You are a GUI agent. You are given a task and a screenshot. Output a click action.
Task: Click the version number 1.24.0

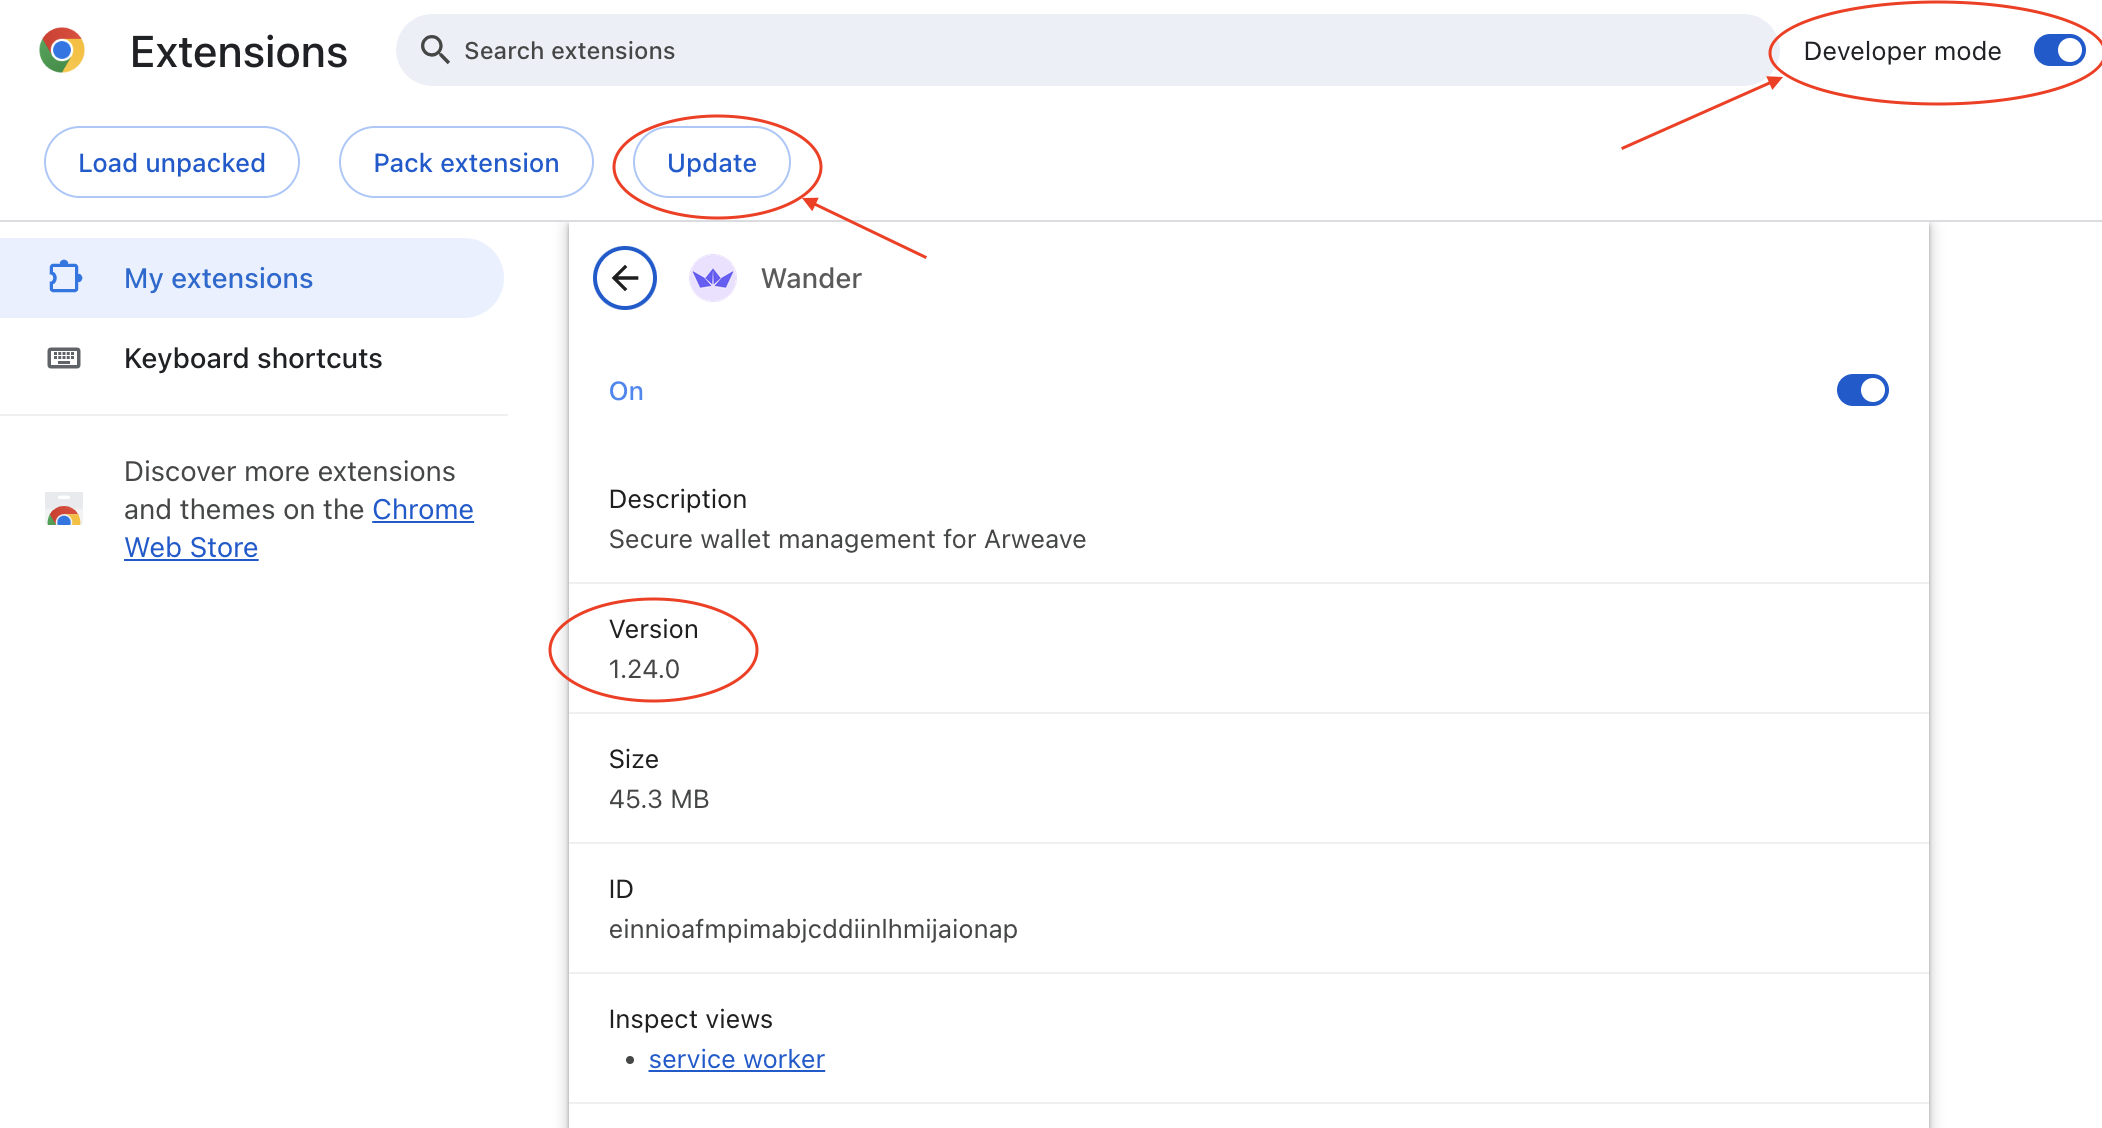click(x=644, y=669)
